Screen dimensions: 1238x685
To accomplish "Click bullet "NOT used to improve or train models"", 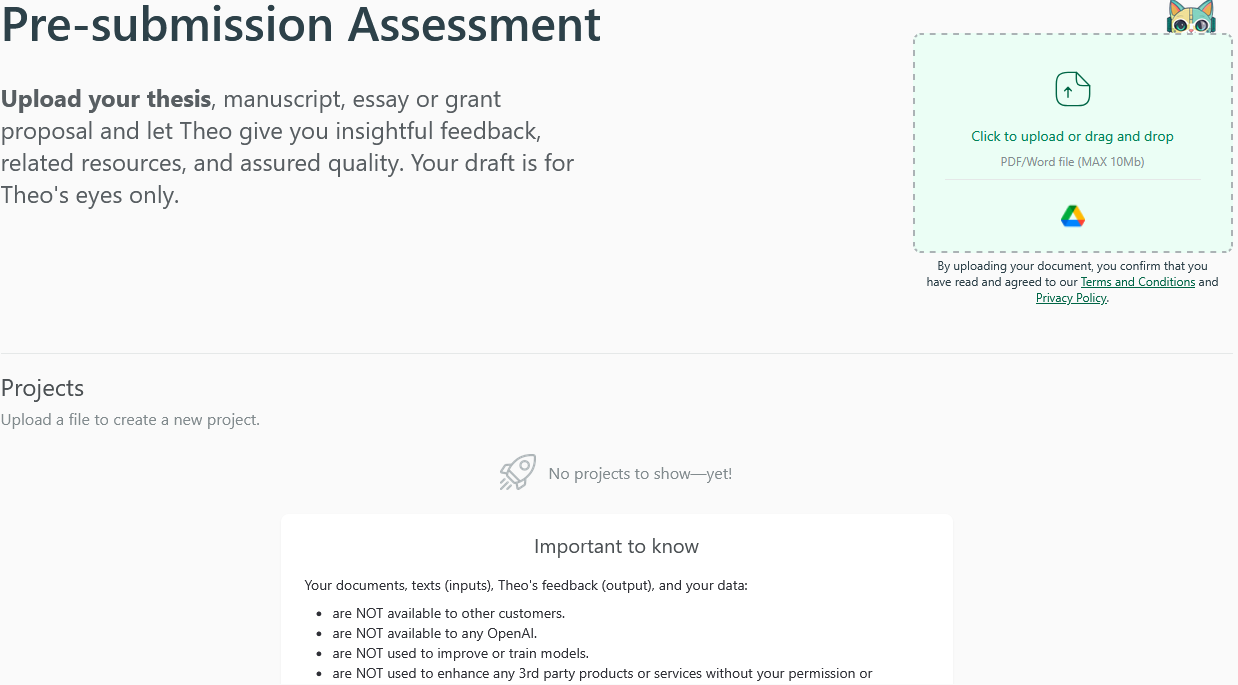I will 460,653.
